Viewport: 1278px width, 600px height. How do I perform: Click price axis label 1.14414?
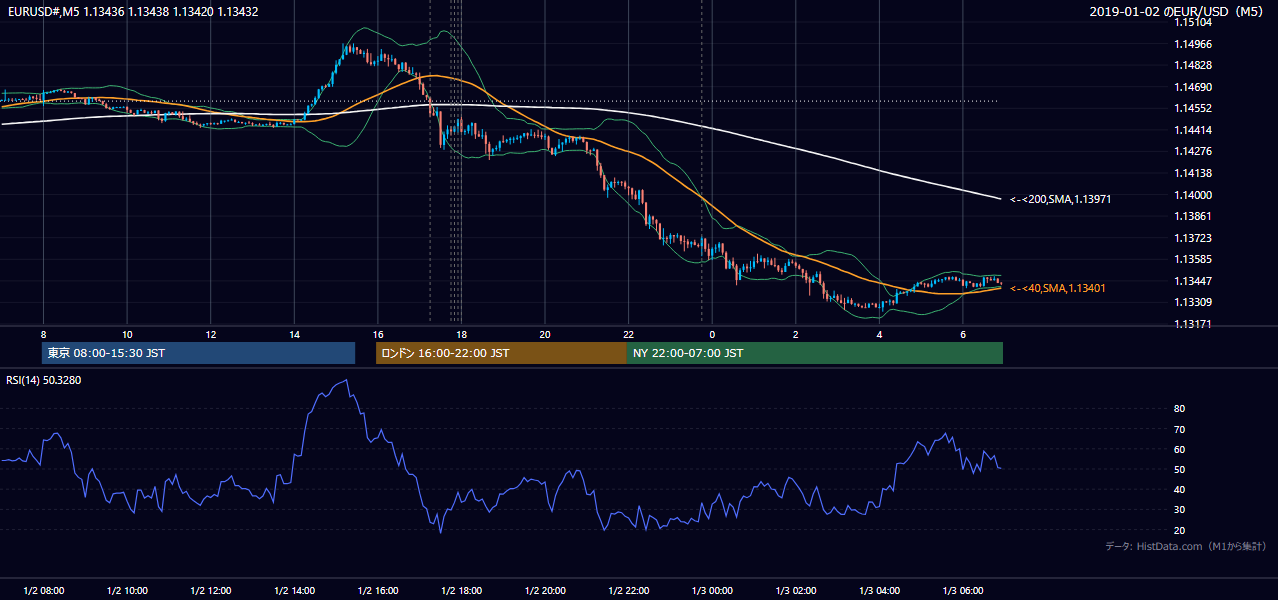click(x=1193, y=130)
